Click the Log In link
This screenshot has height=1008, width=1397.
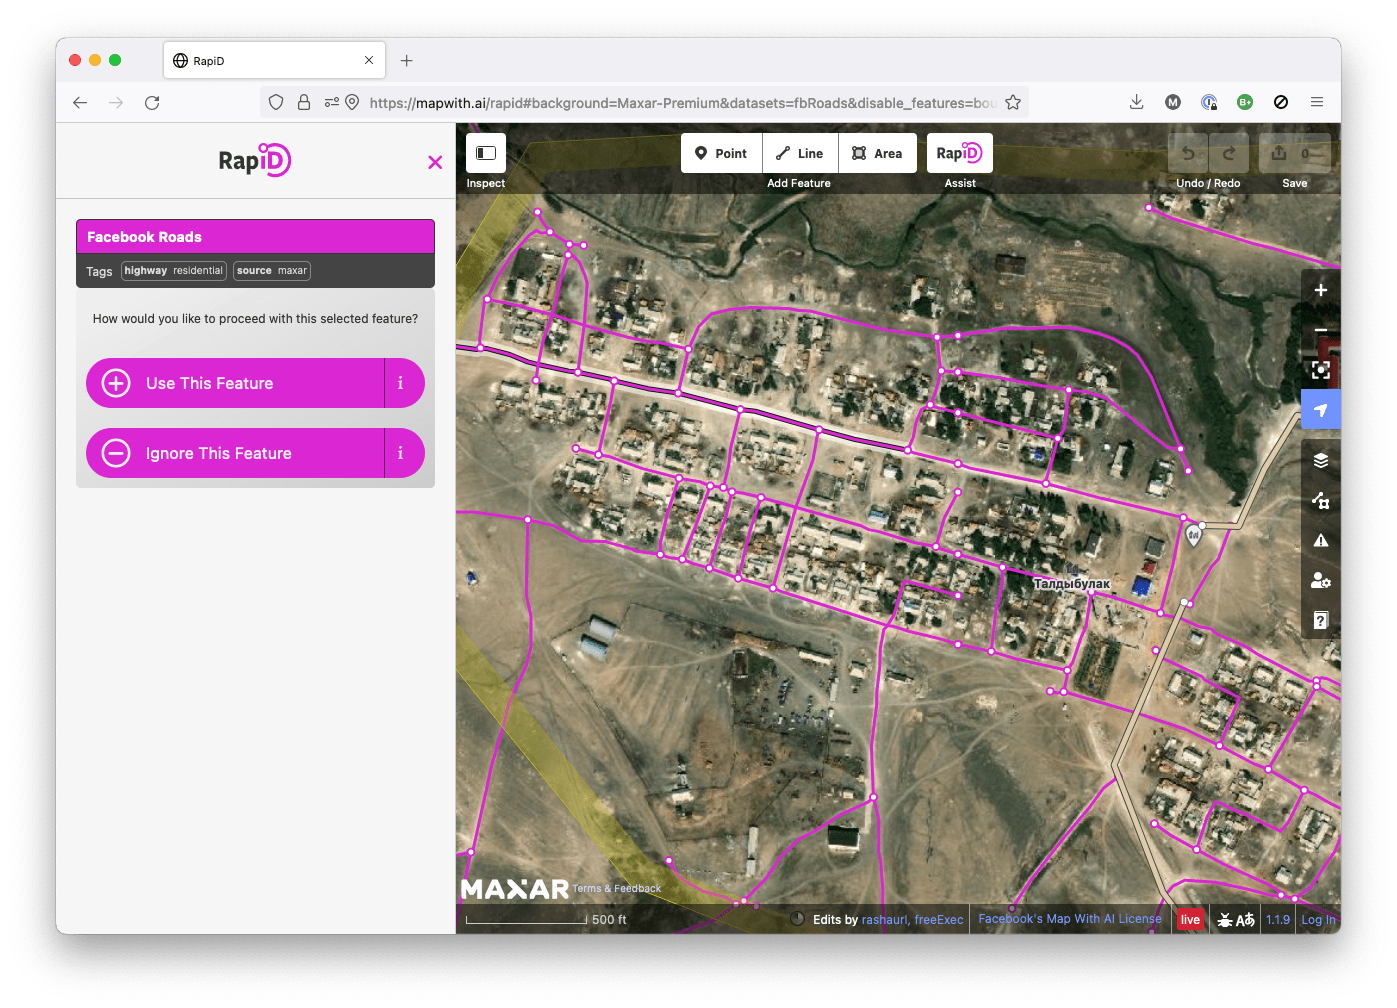[x=1318, y=918]
